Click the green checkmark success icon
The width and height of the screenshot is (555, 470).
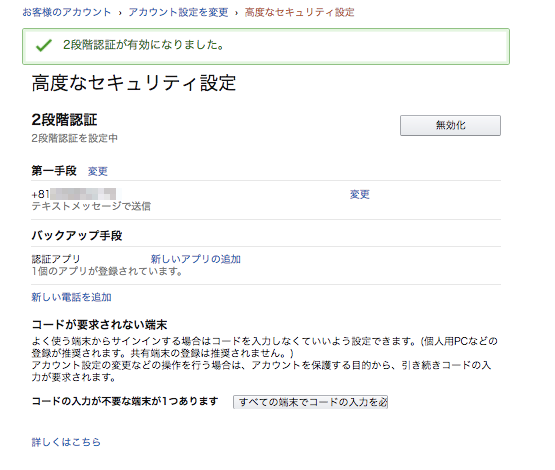pyautogui.click(x=44, y=45)
